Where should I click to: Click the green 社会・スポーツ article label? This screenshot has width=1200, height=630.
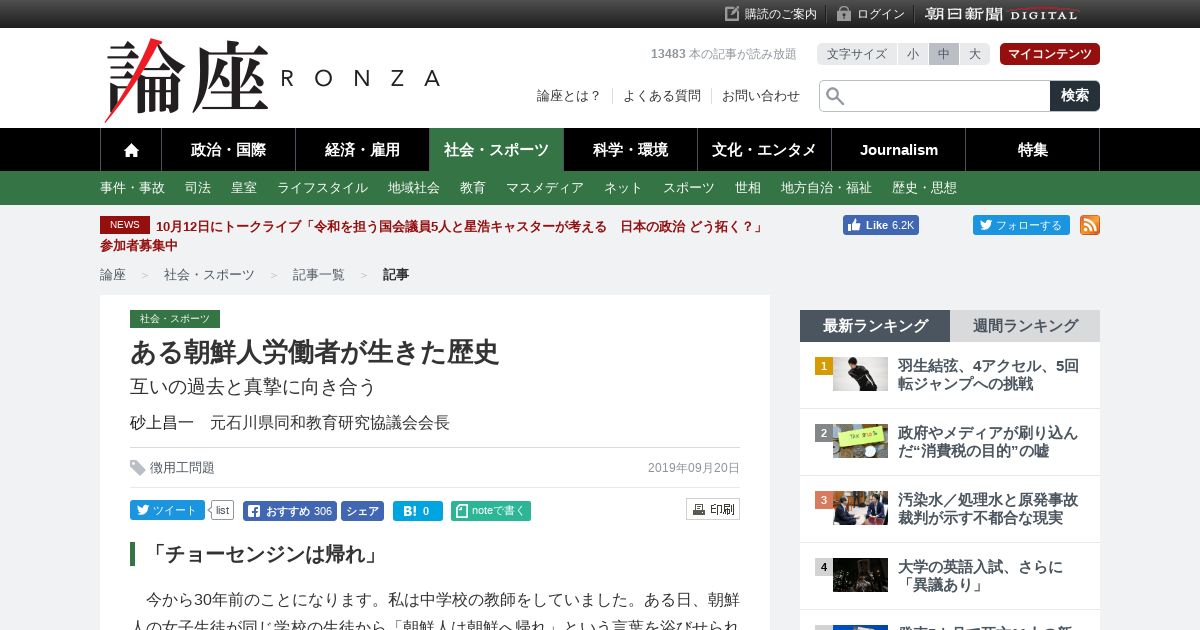tap(175, 319)
